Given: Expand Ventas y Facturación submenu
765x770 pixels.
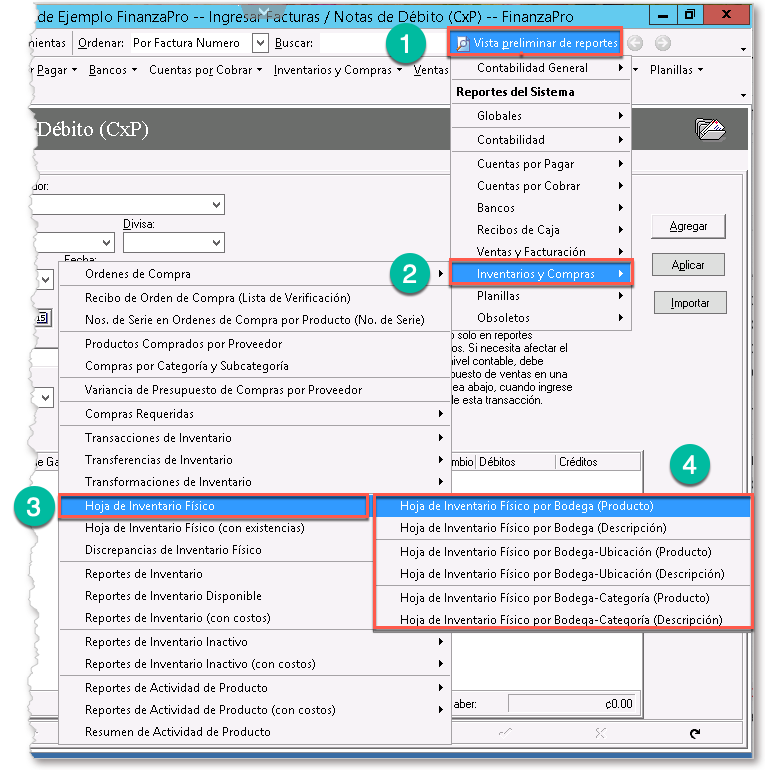Looking at the screenshot, I should (541, 252).
